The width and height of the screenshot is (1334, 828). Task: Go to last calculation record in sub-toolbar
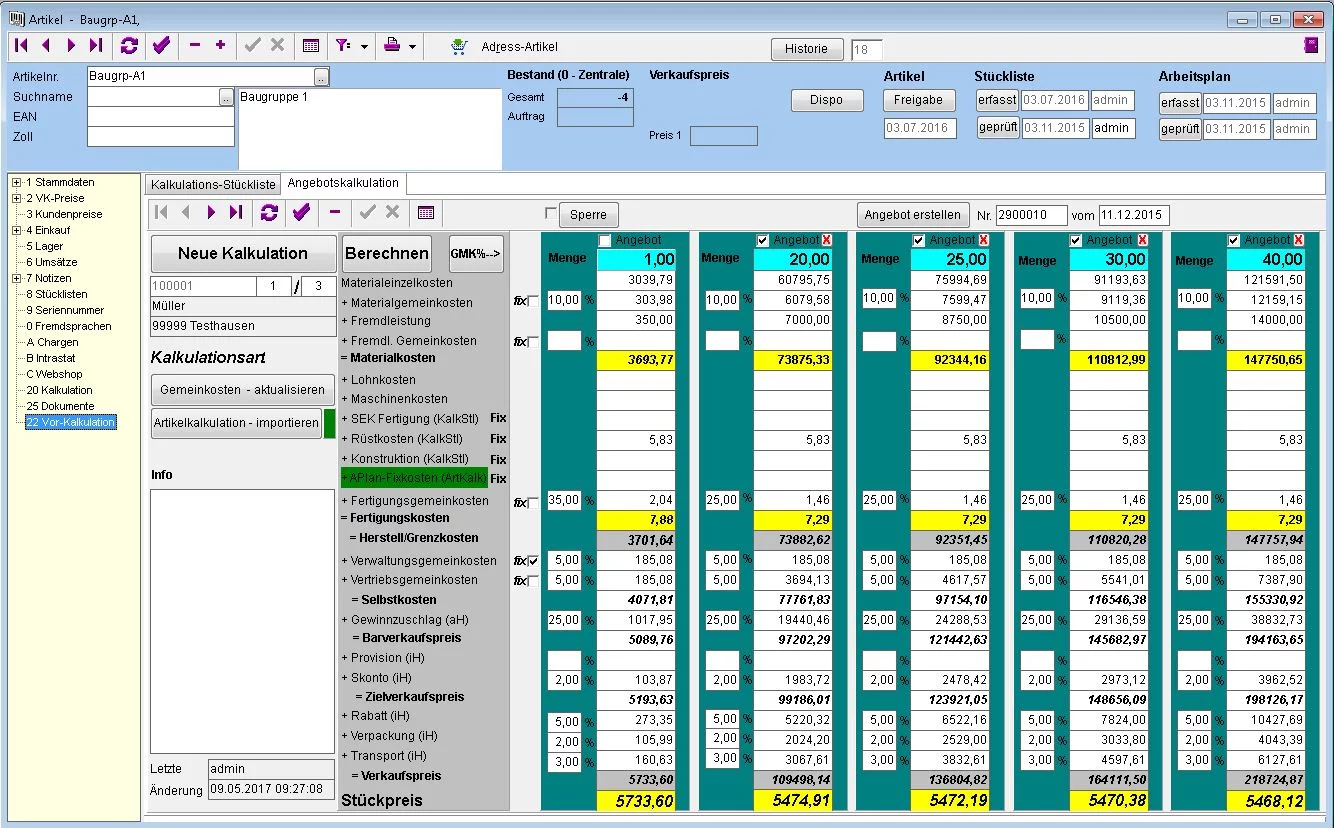[236, 212]
